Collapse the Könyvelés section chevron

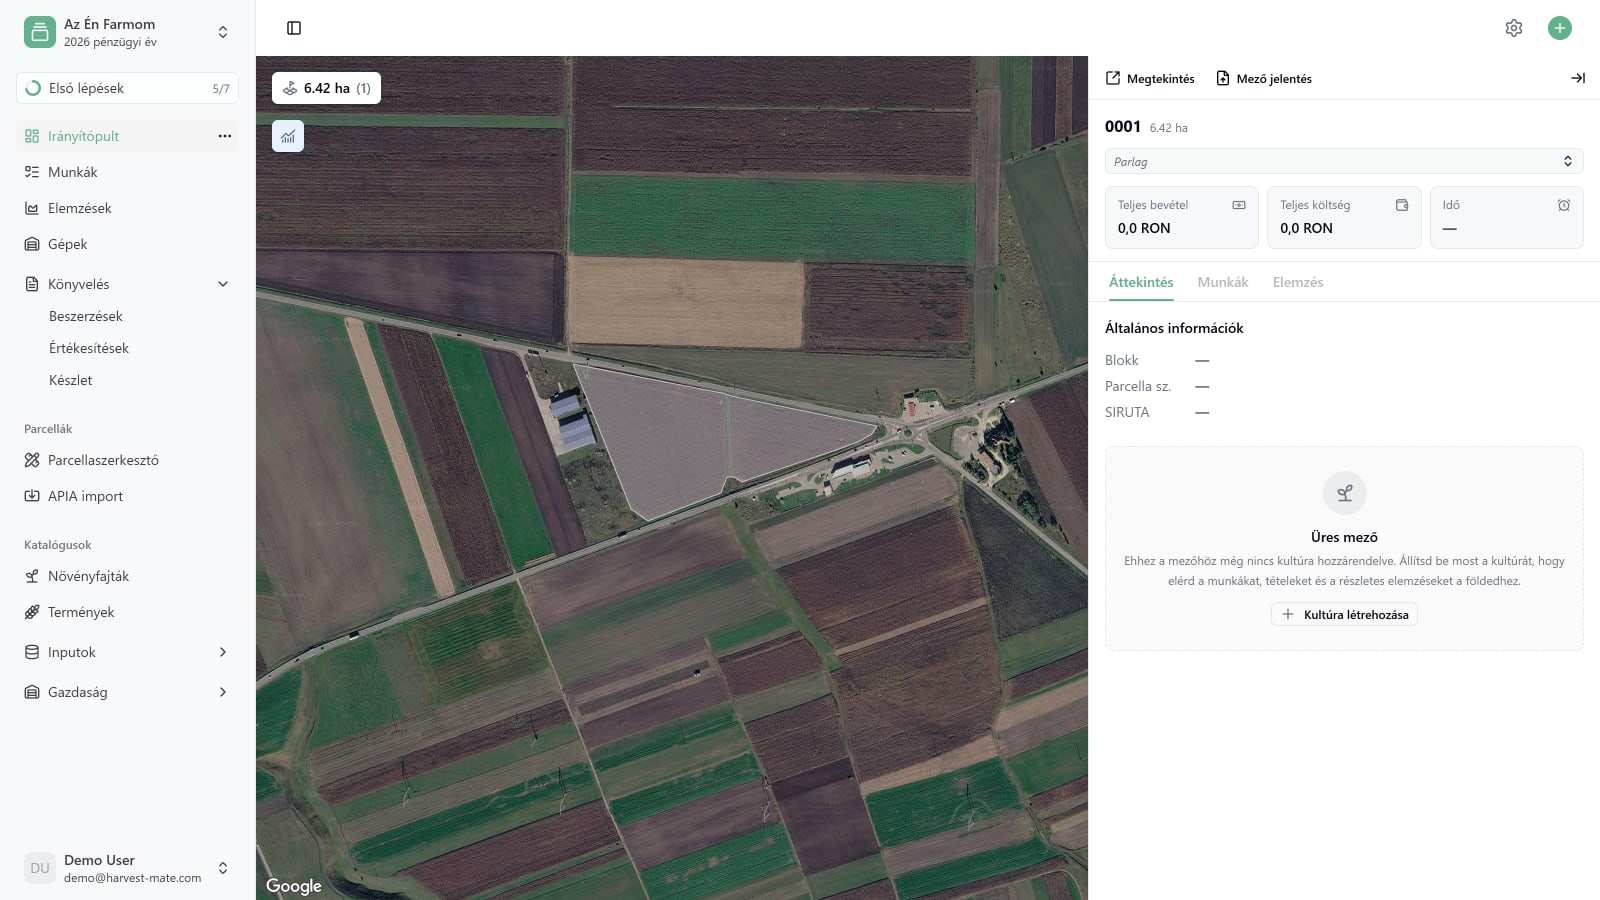coord(223,284)
